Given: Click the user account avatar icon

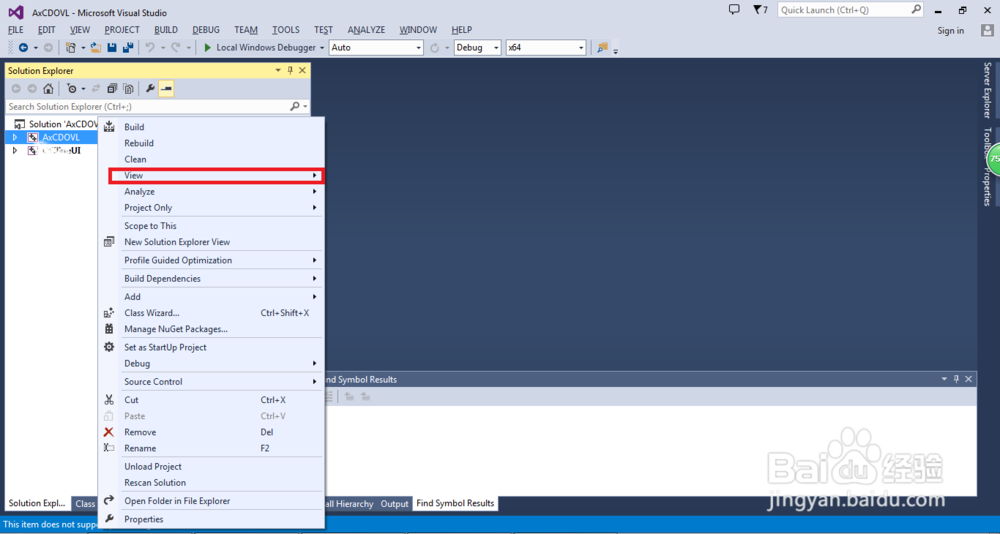Looking at the screenshot, I should pyautogui.click(x=987, y=31).
